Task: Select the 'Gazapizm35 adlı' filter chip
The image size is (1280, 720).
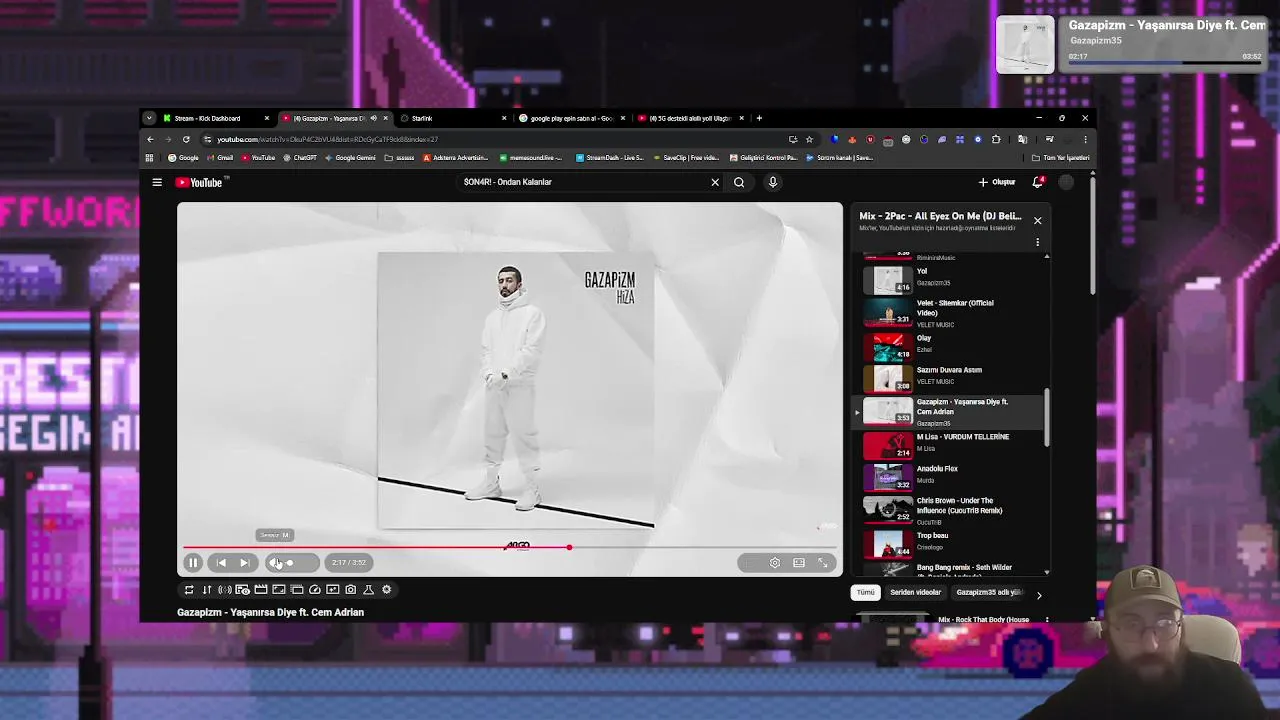Action: 988,593
